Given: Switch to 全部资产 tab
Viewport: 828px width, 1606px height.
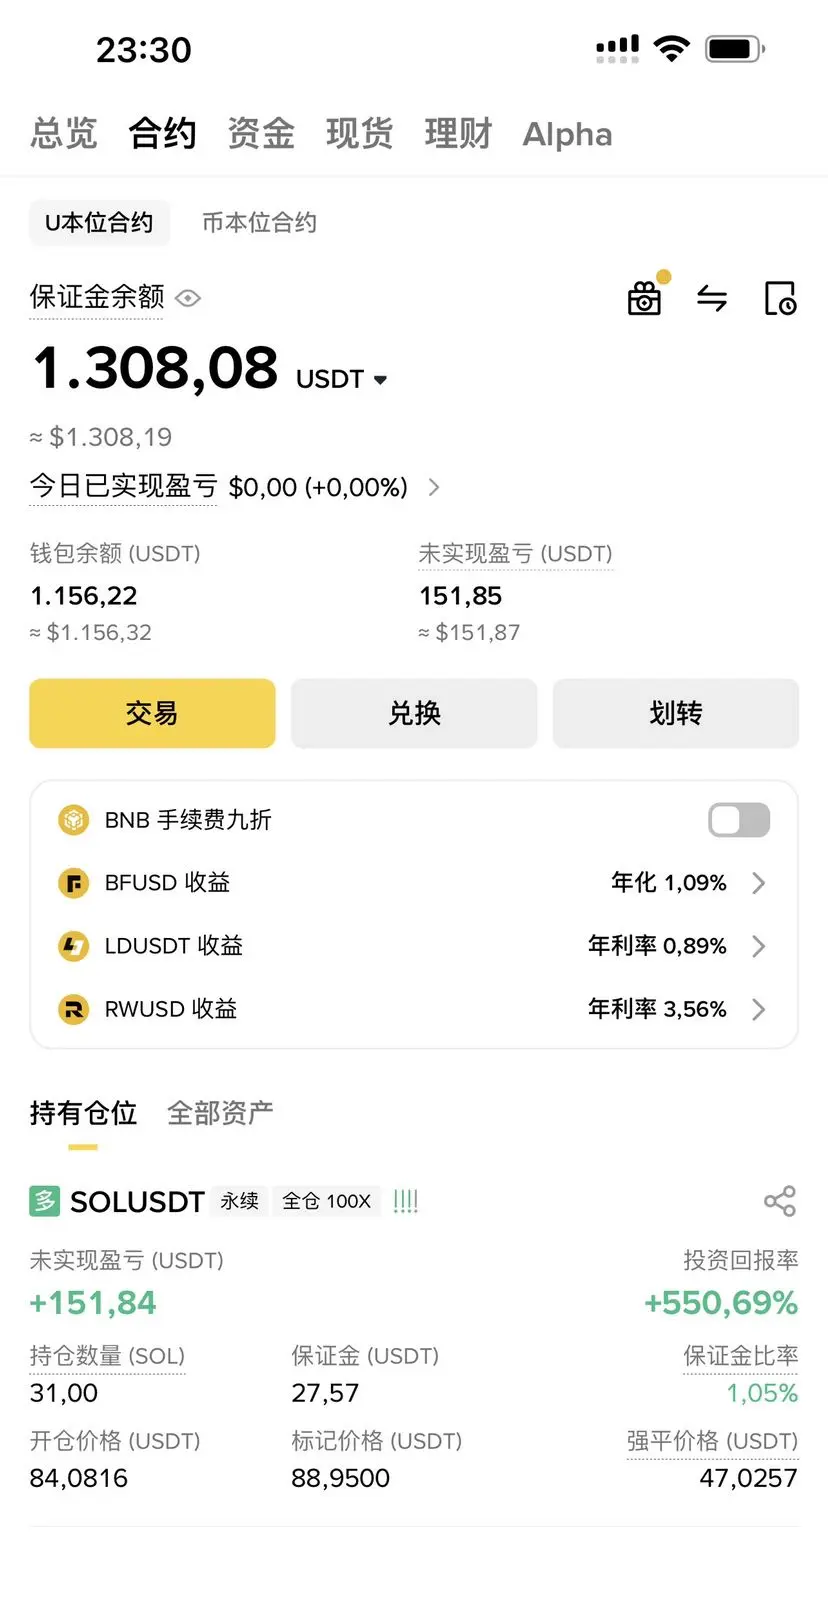Looking at the screenshot, I should [x=220, y=1113].
